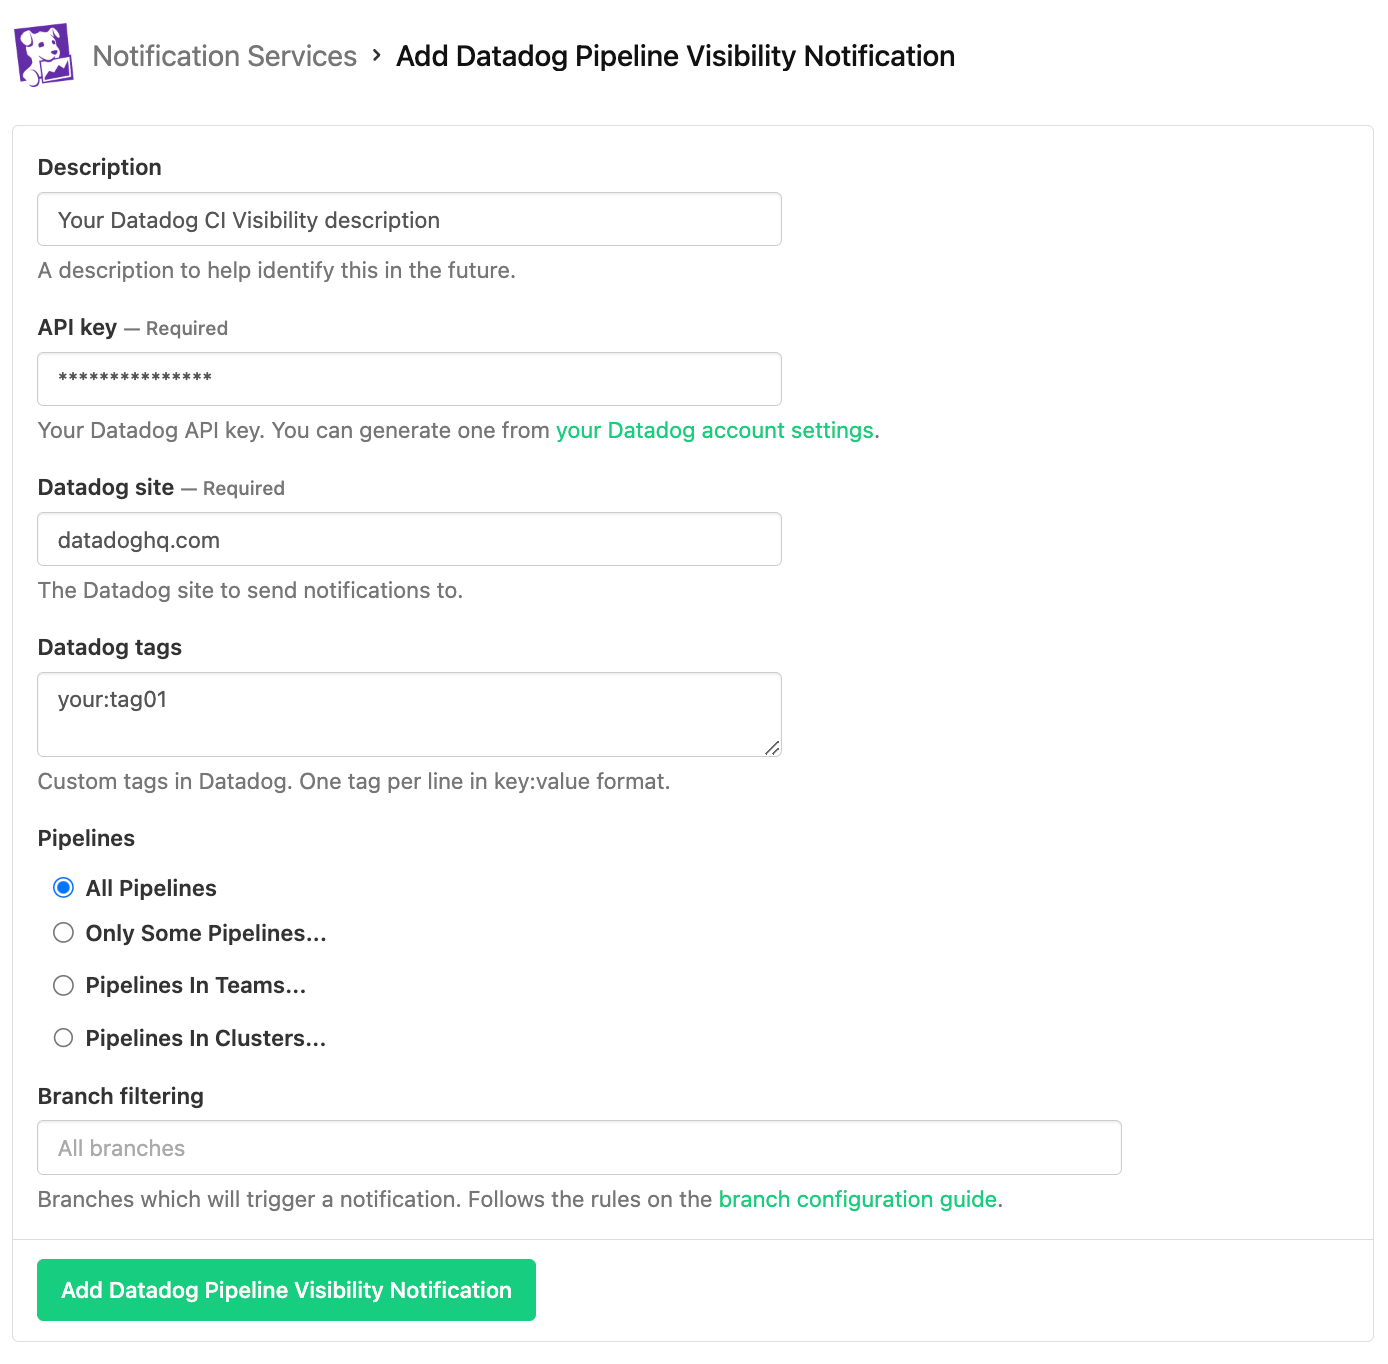Select the Datadog site field showing datadoghq.com
The height and width of the screenshot is (1364, 1388).
(408, 539)
